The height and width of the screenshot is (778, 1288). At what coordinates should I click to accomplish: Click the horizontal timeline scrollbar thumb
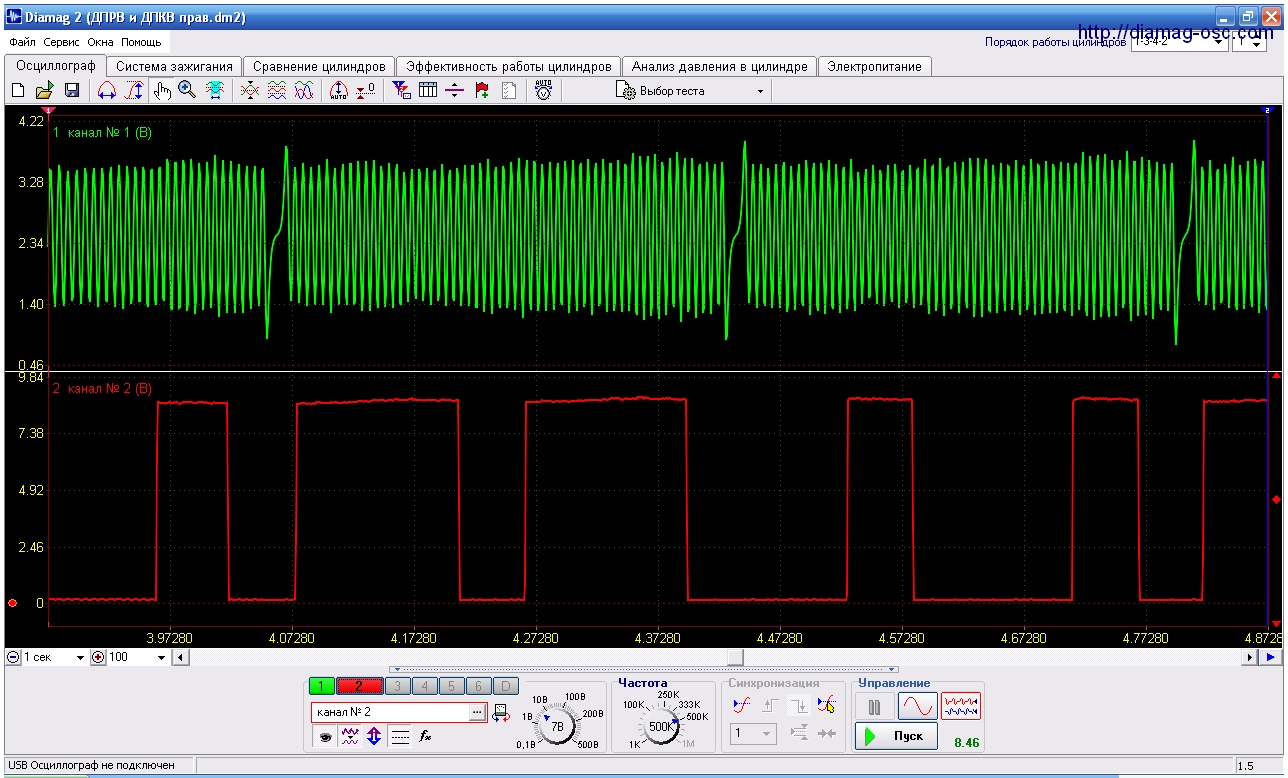click(736, 657)
